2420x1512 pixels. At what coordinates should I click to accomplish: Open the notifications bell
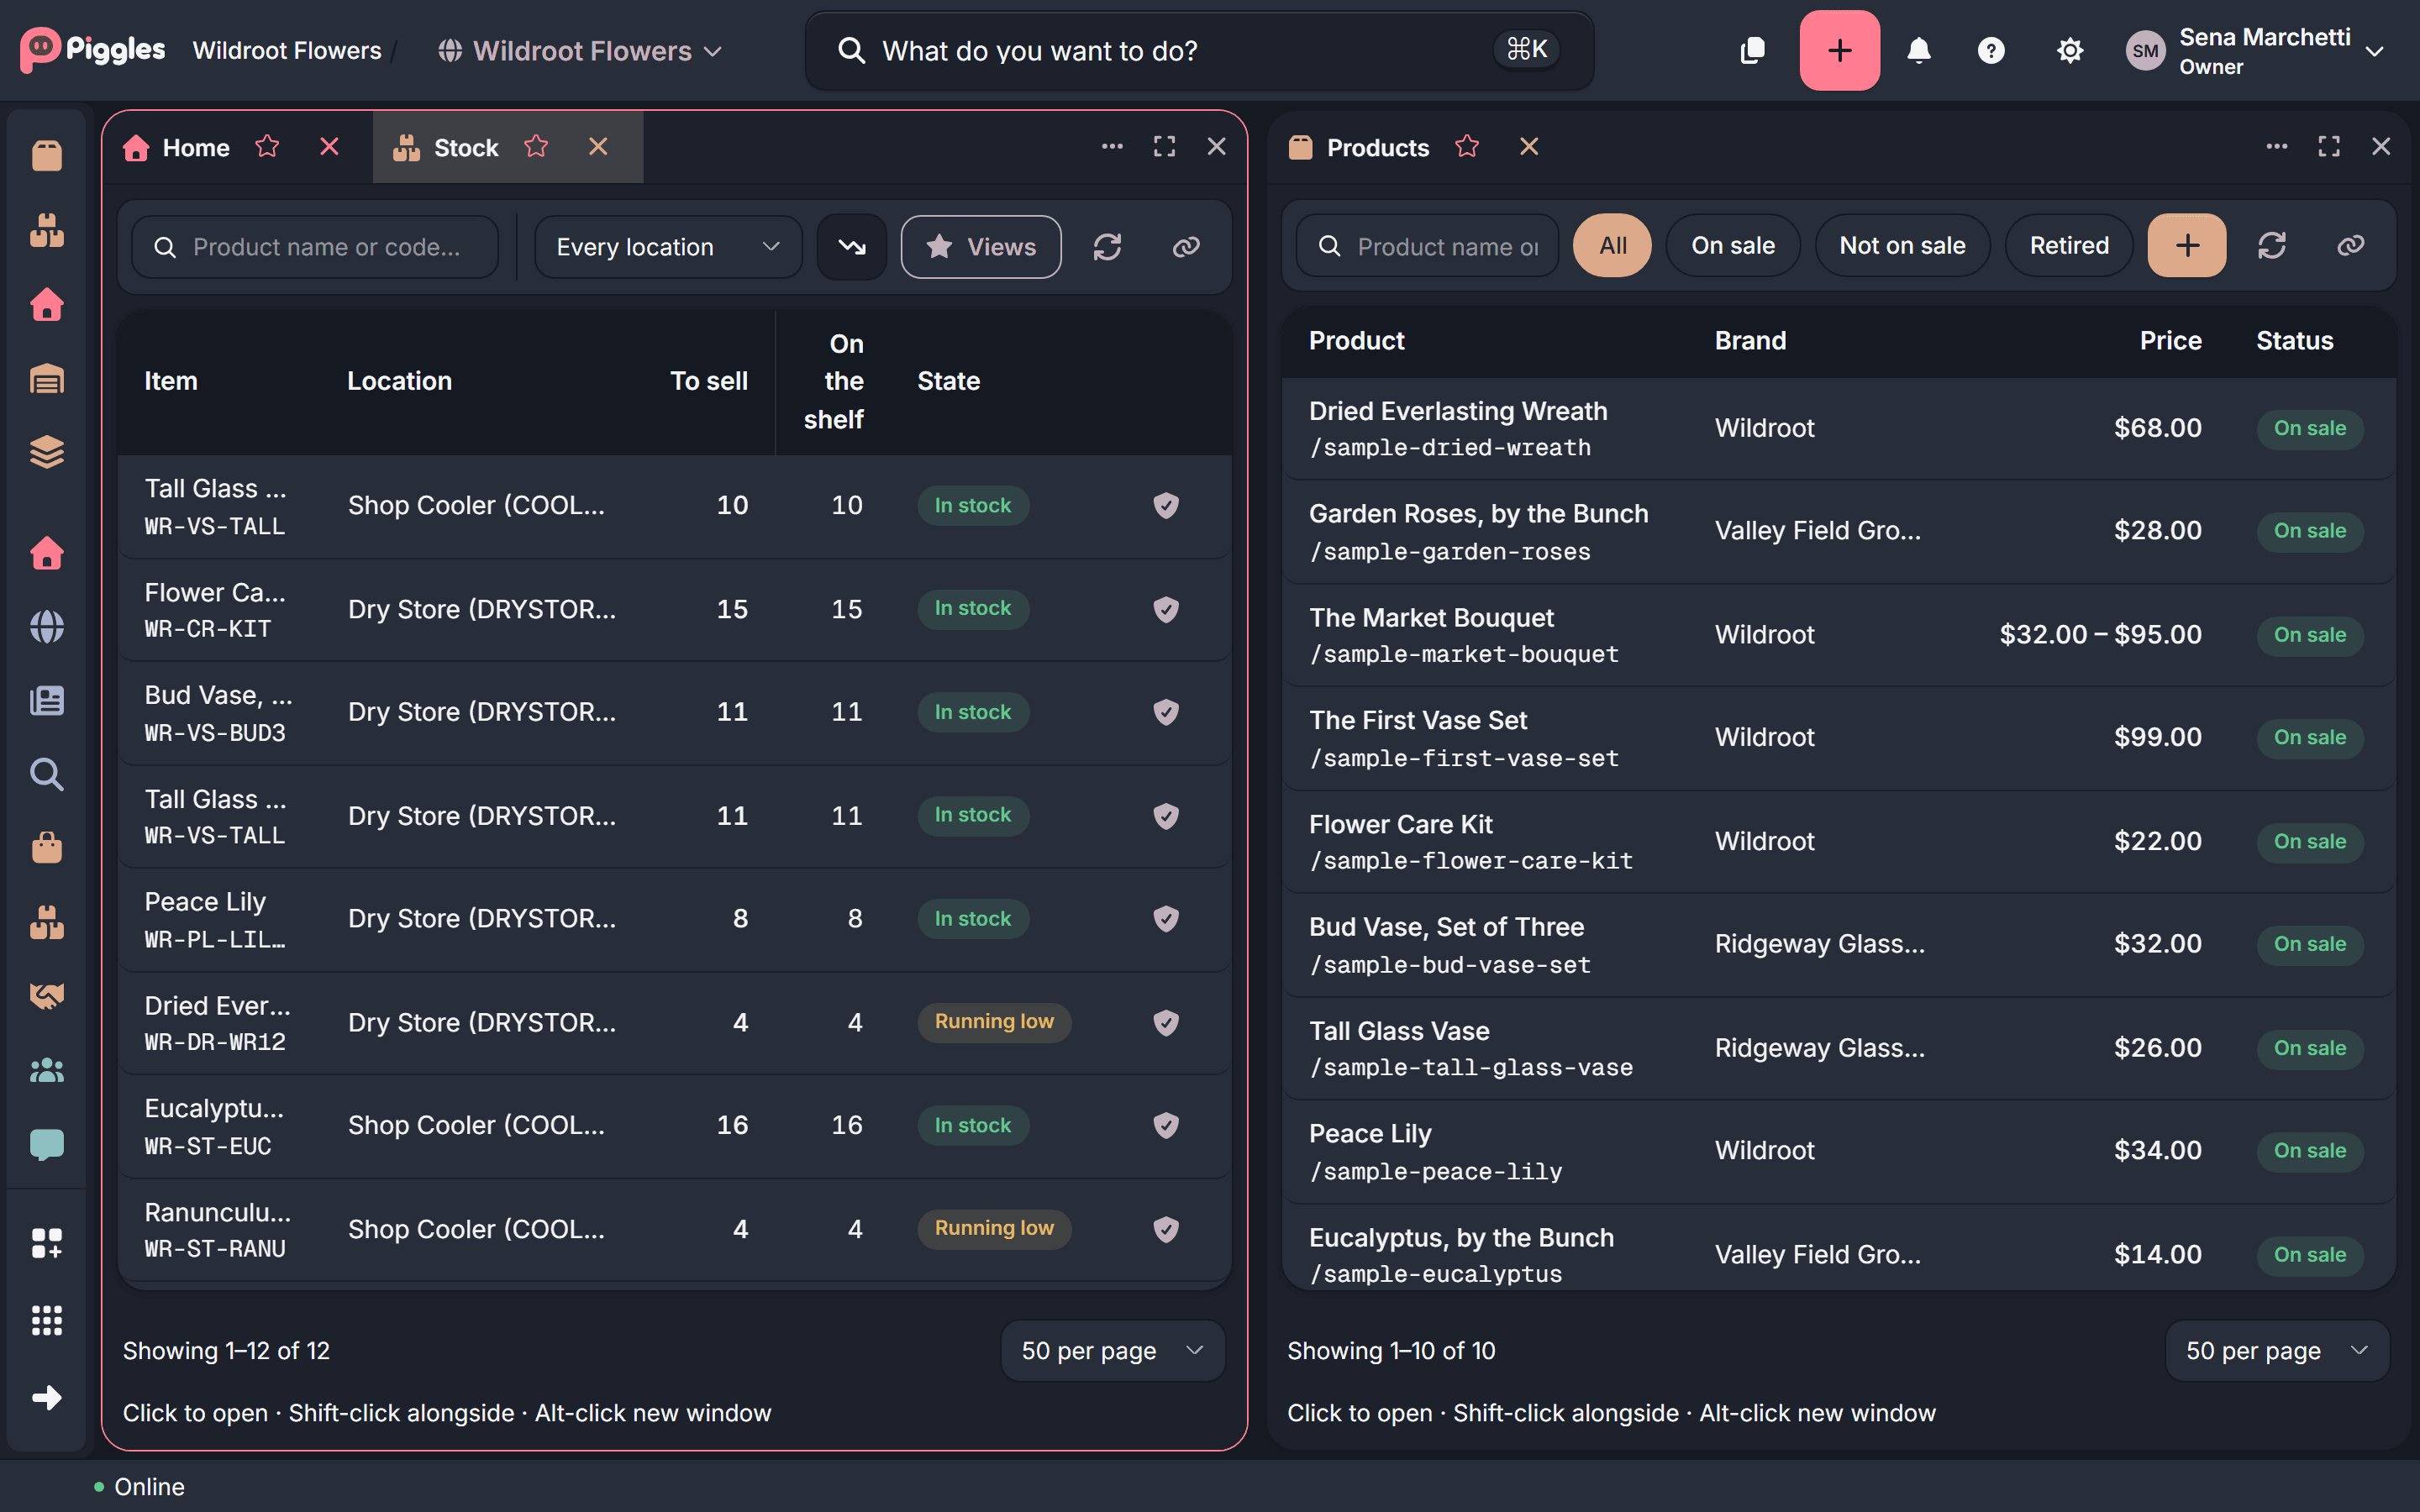[1918, 50]
